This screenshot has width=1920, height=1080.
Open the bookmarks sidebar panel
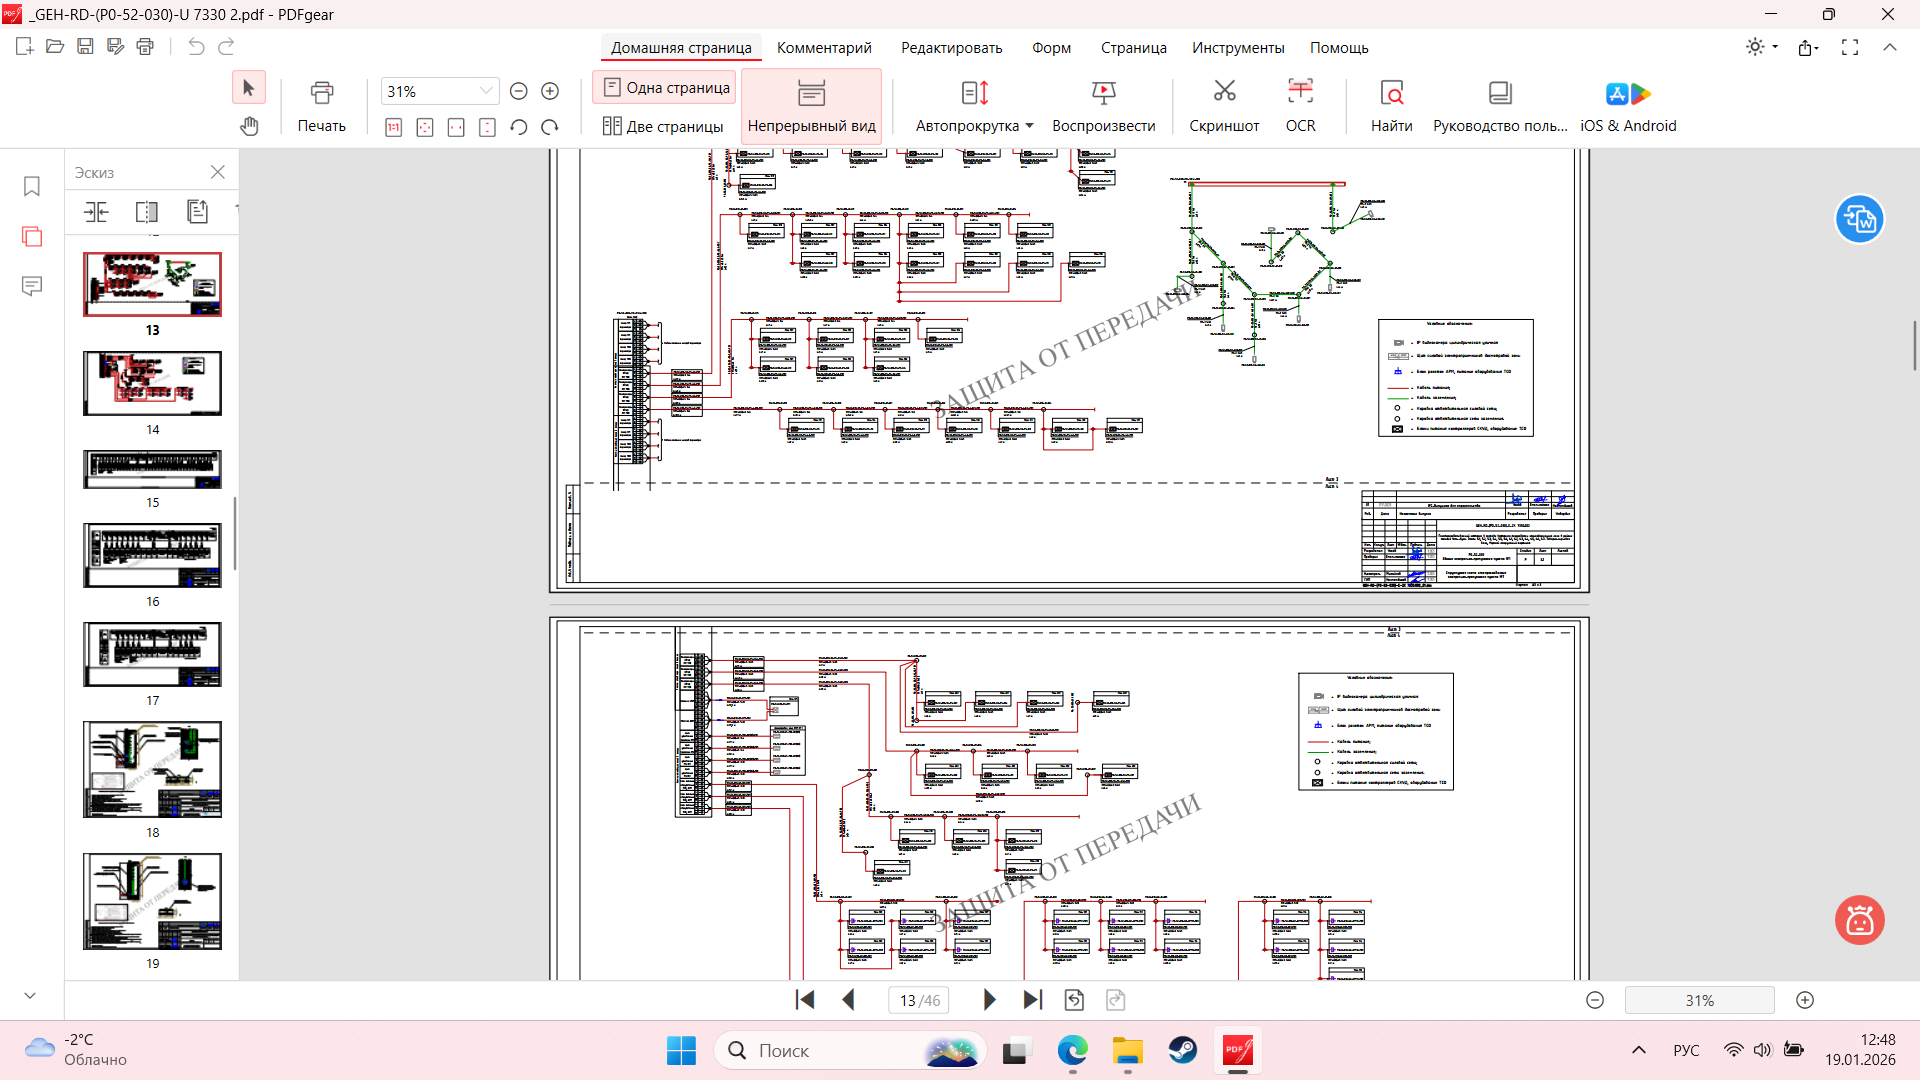coord(32,187)
